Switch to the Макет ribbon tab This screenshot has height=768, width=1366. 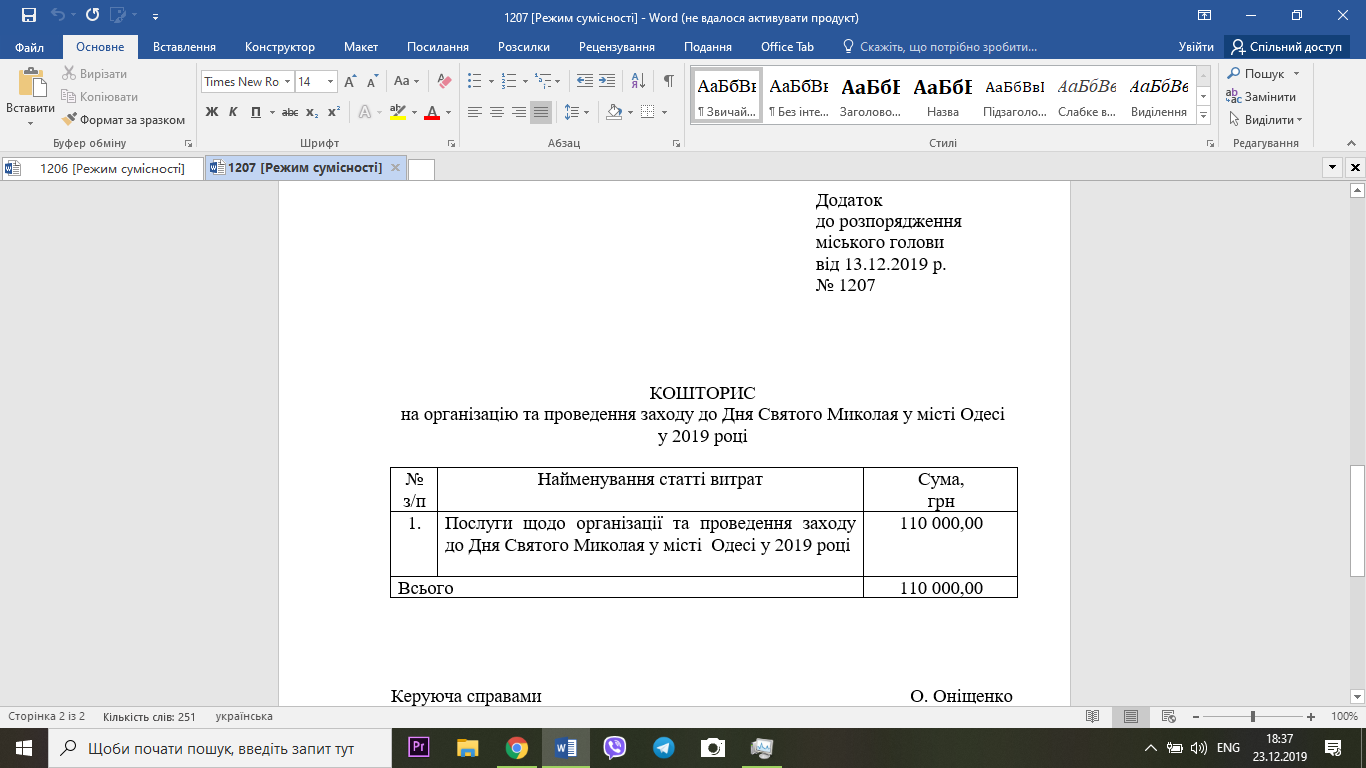tap(361, 47)
